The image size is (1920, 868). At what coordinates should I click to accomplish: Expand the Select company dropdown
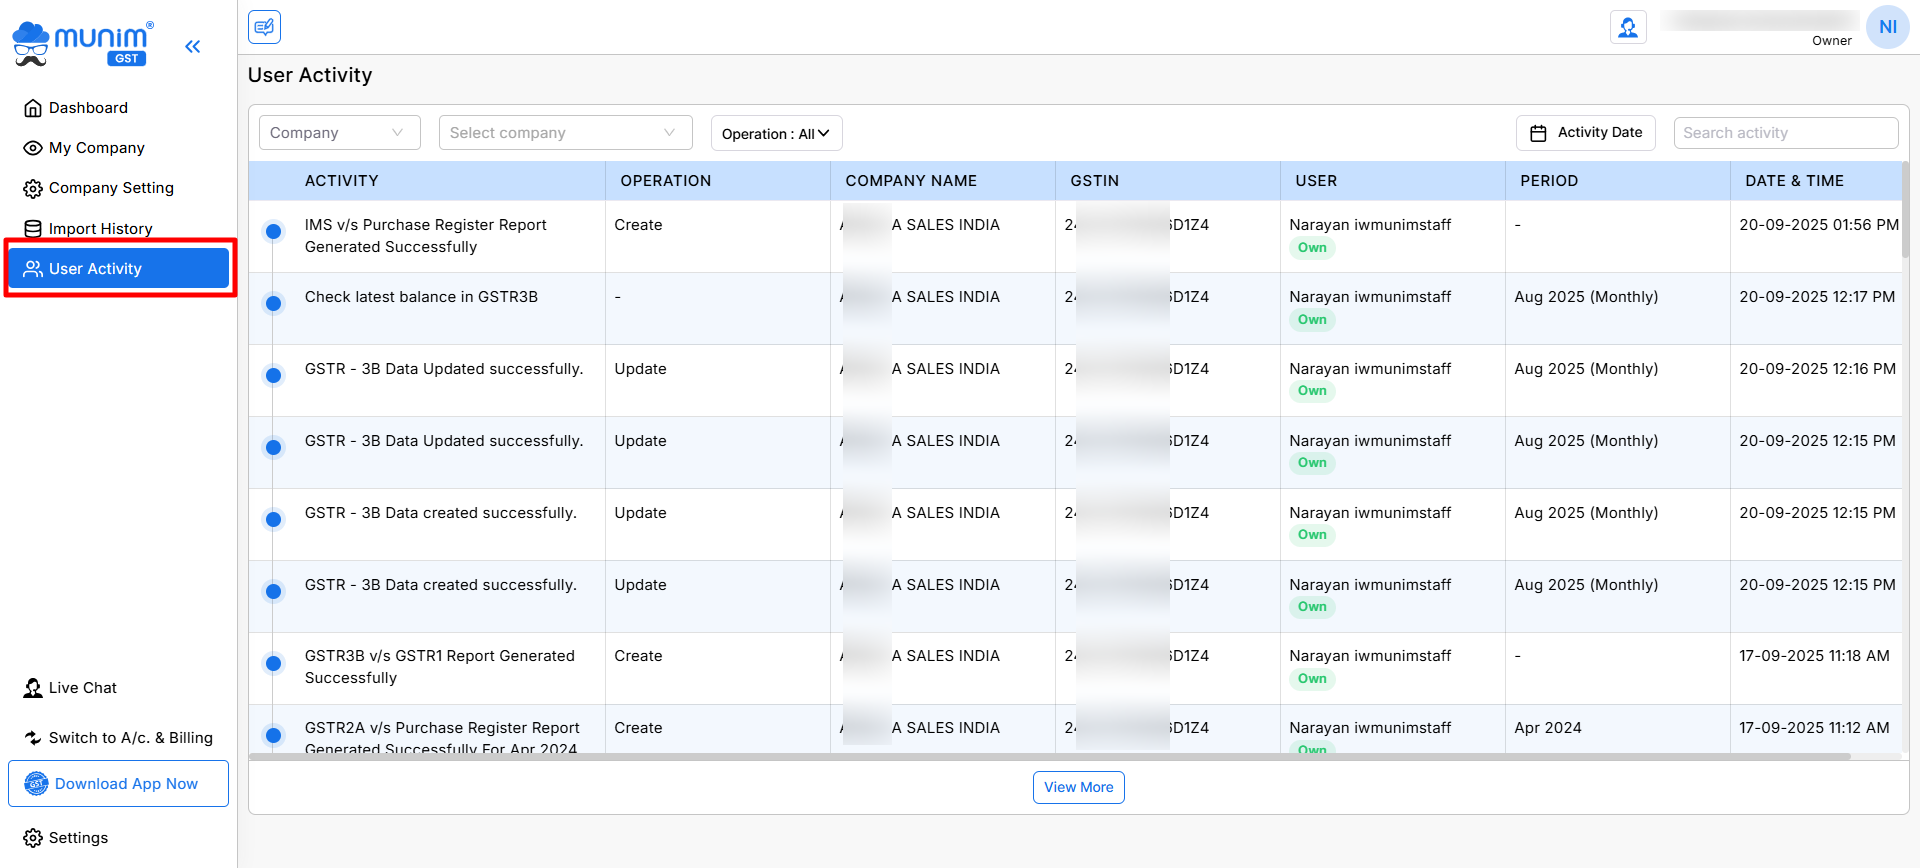565,133
